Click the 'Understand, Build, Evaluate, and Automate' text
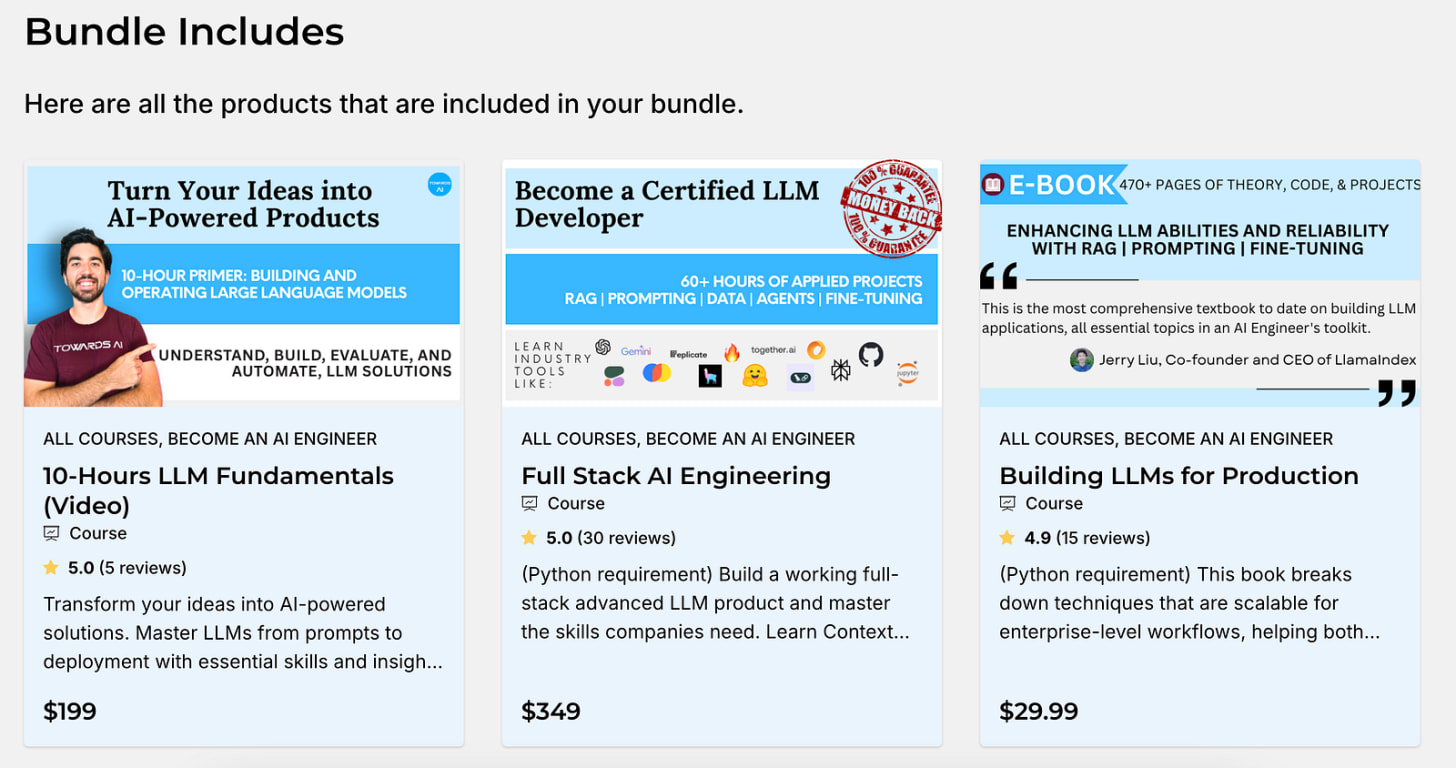Viewport: 1456px width, 768px height. [305, 363]
